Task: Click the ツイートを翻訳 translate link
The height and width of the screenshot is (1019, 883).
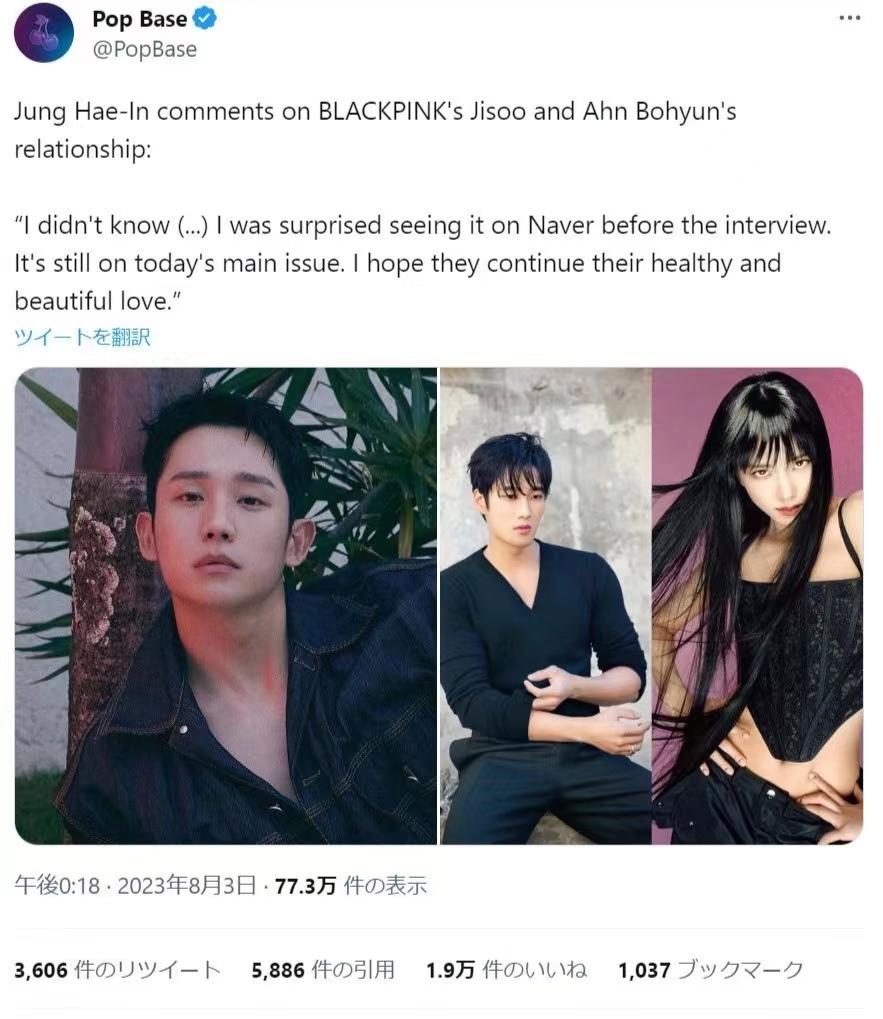Action: click(x=82, y=337)
